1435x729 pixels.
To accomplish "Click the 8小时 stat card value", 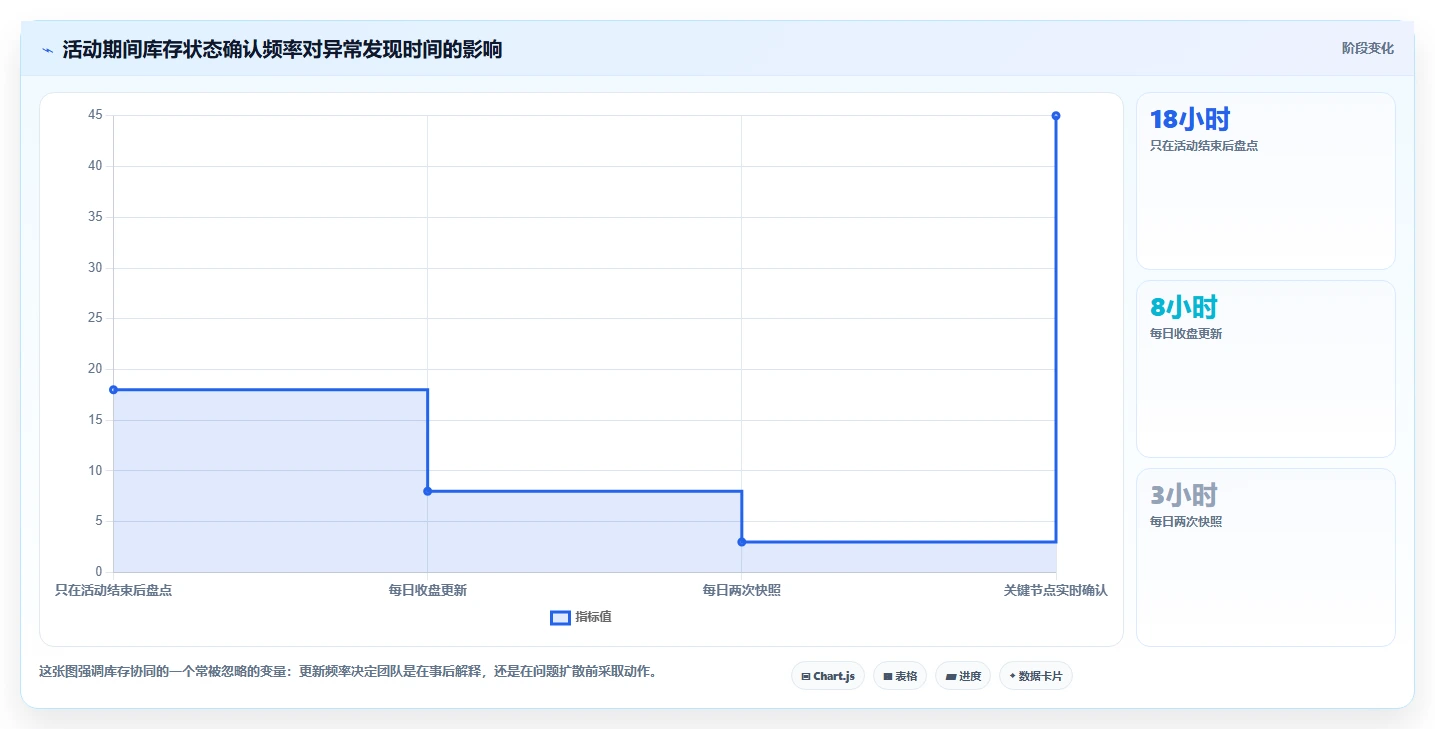I will click(x=1184, y=308).
